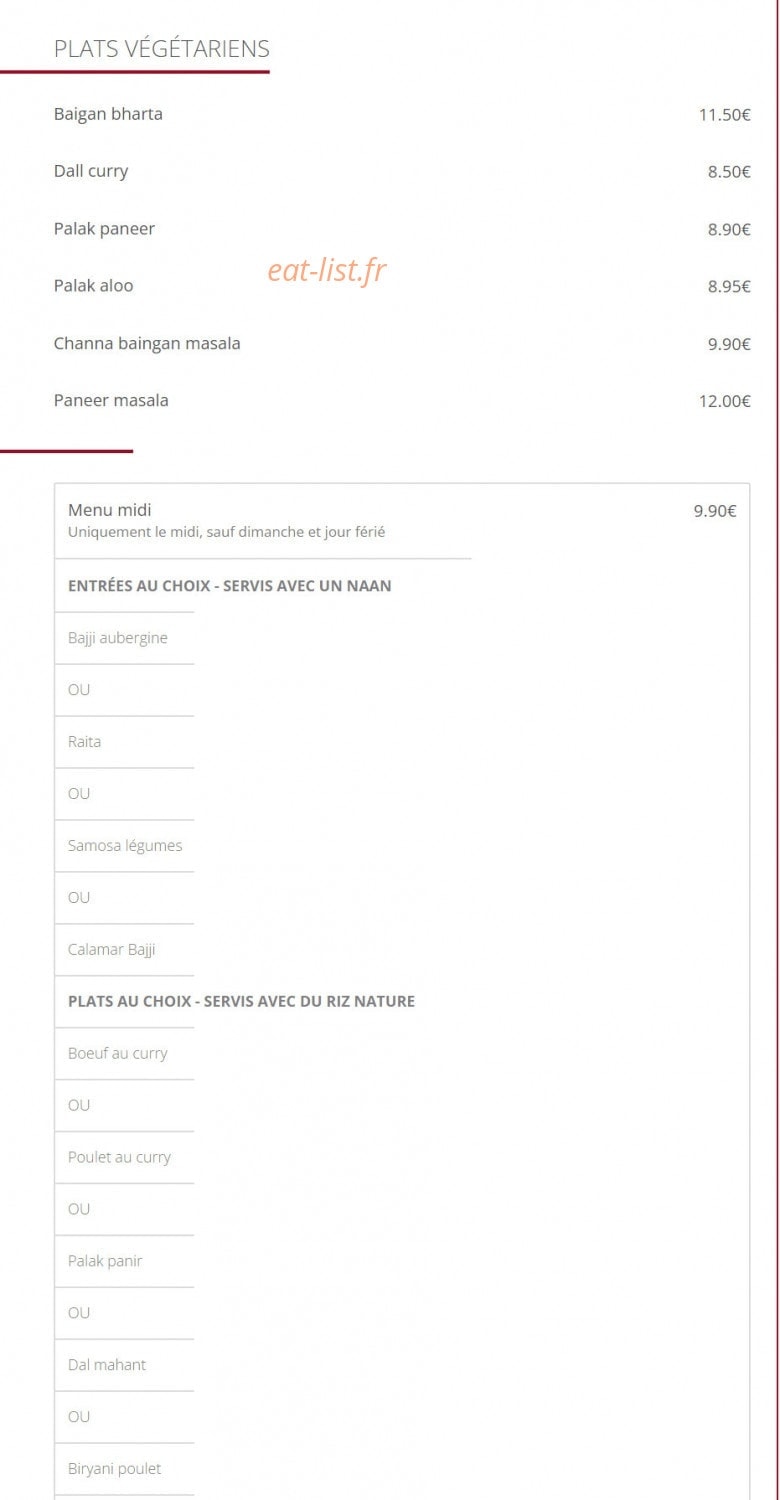780x1500 pixels.
Task: Click on Palak paneer entry
Action: (104, 229)
